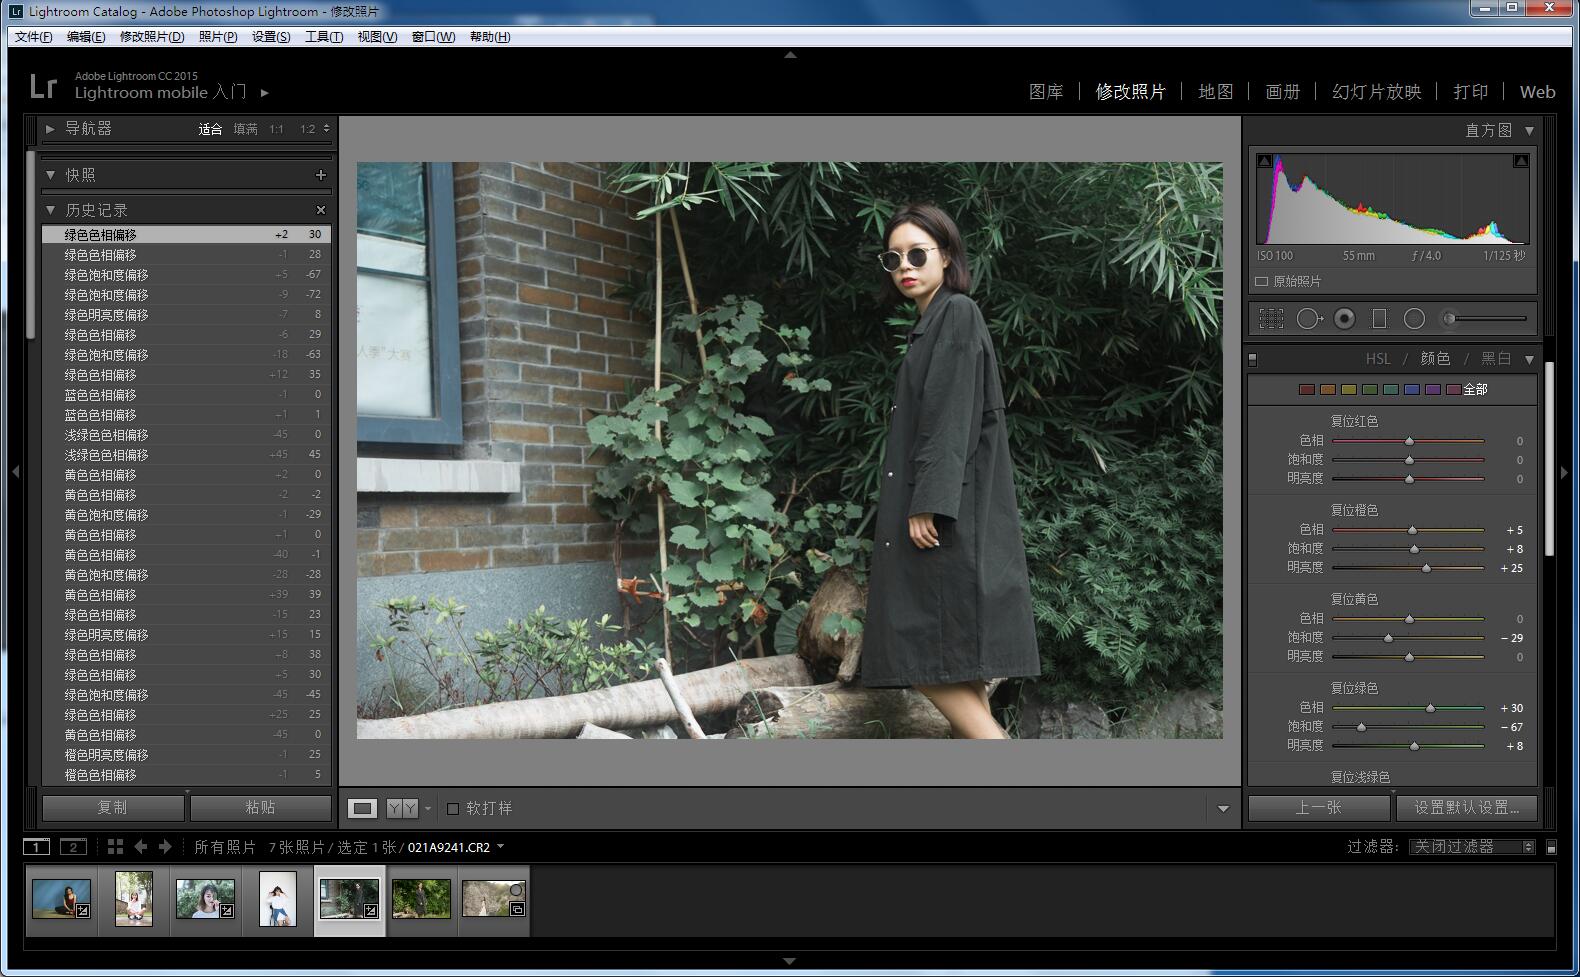1580x977 pixels.
Task: Click the 上一张 previous settings button
Action: point(1319,808)
